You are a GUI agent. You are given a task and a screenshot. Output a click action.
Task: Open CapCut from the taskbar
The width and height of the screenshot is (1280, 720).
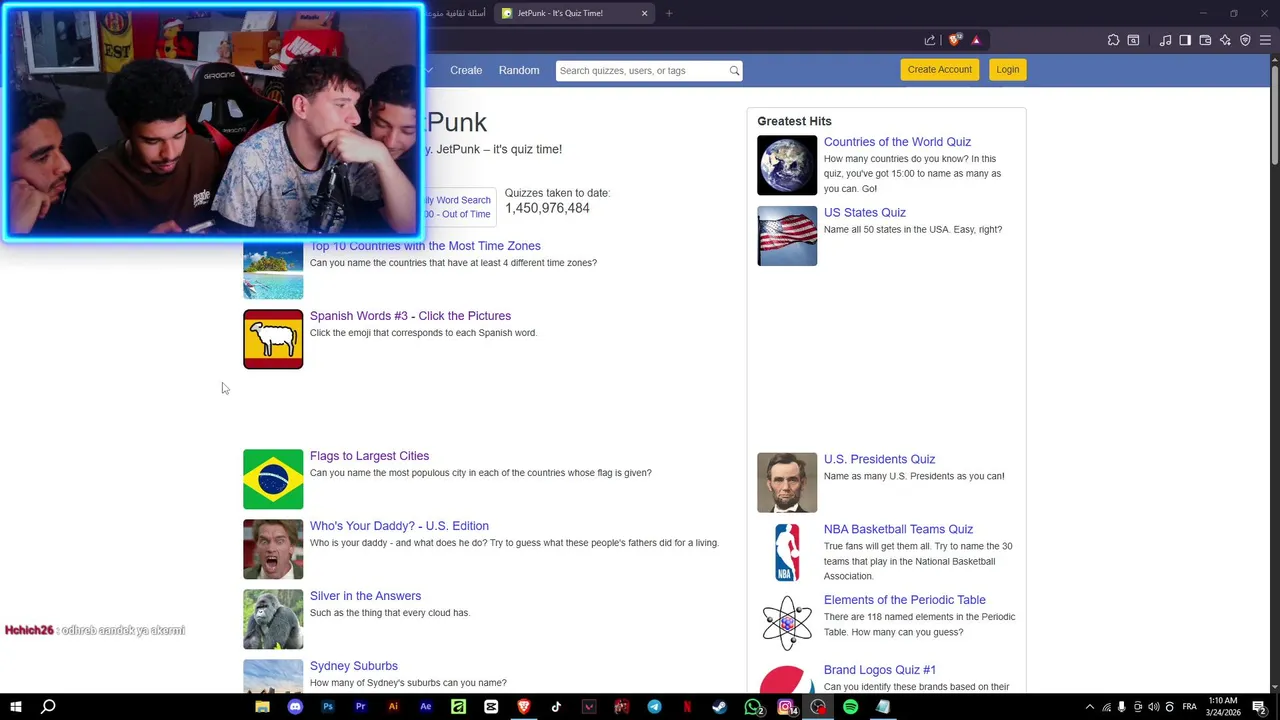[x=491, y=707]
